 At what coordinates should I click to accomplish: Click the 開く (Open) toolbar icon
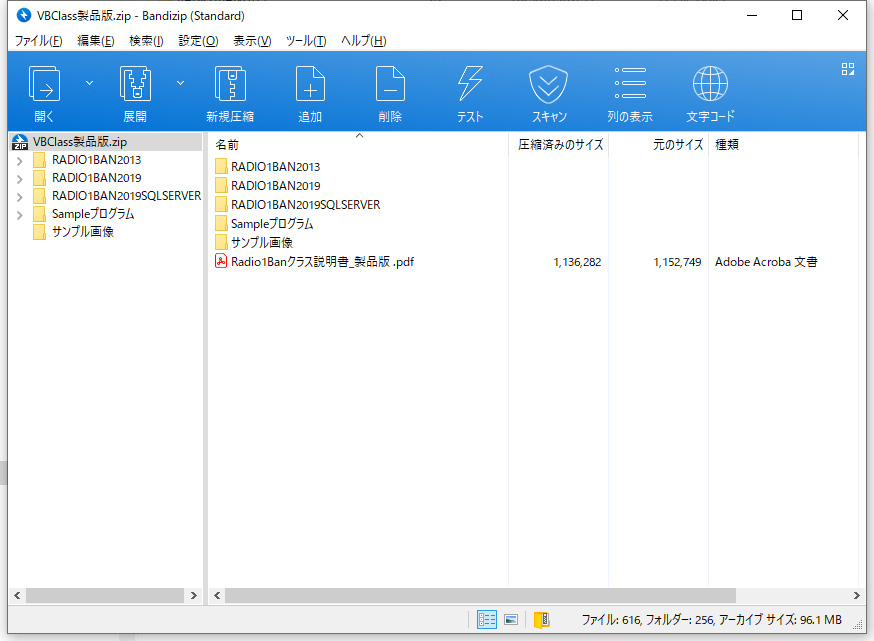click(x=44, y=84)
